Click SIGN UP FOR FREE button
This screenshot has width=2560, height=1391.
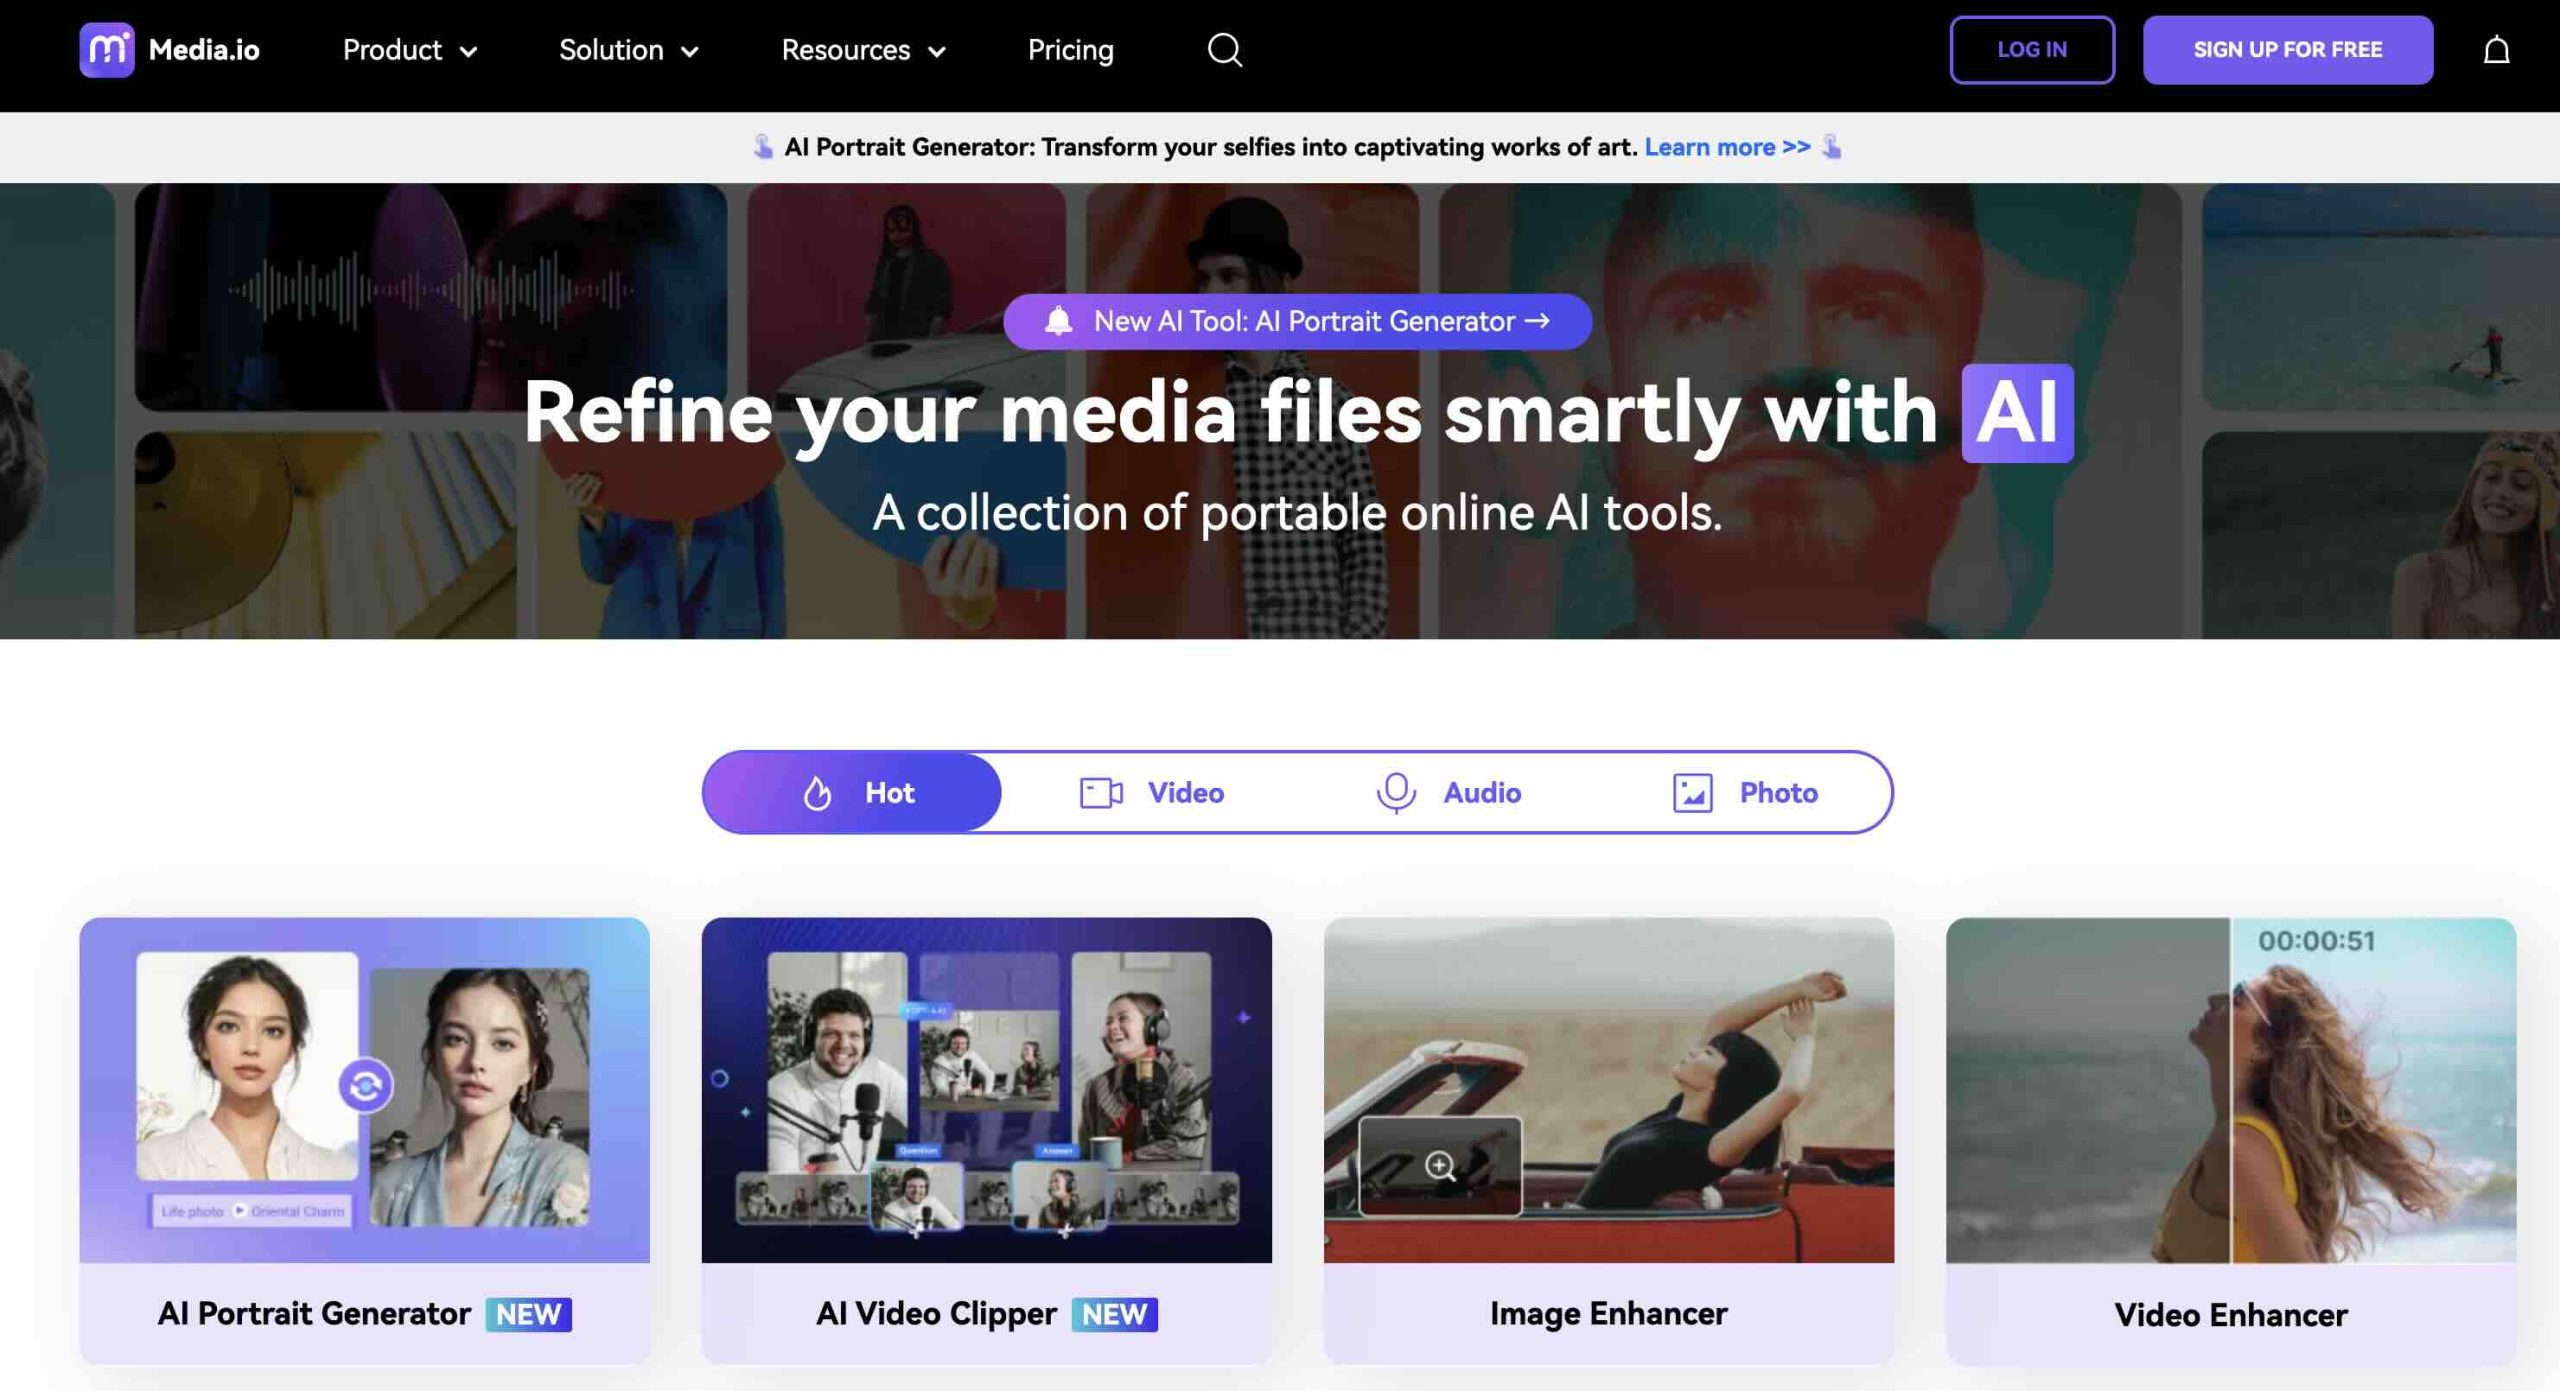click(x=2288, y=48)
